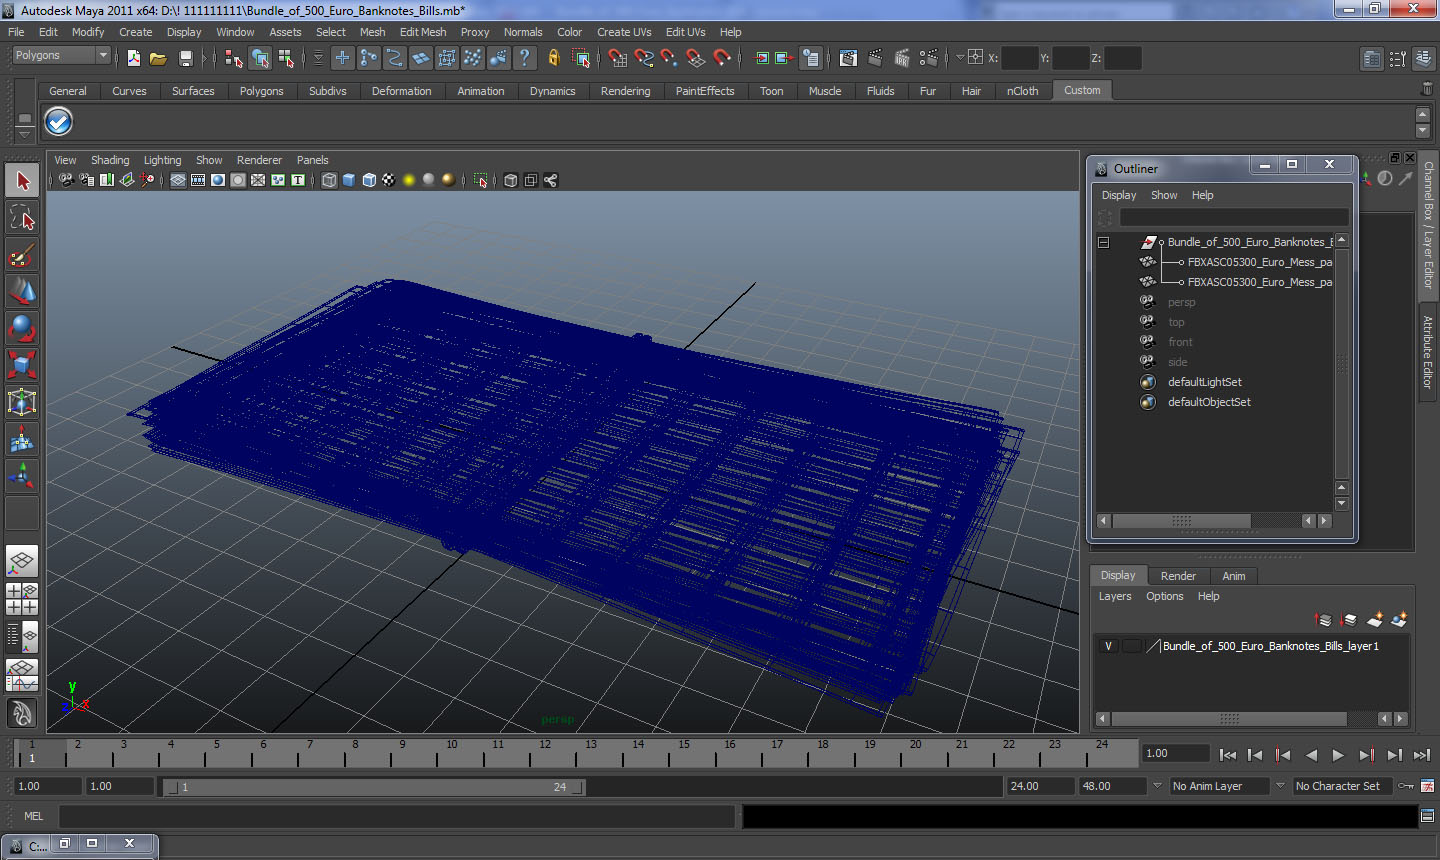Open the Outliner Show menu
This screenshot has height=860, width=1440.
[x=1164, y=195]
